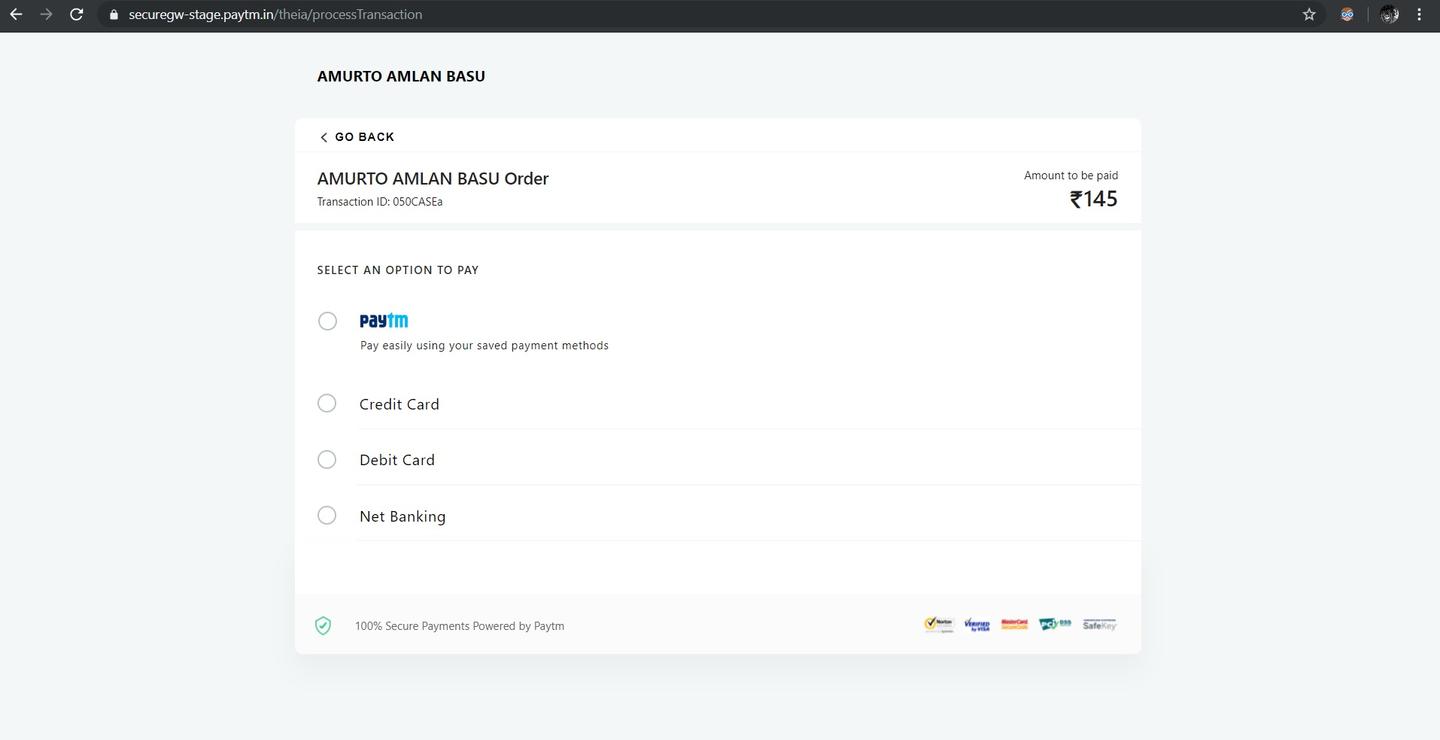Click the Debit Card label
The width and height of the screenshot is (1440, 740).
tap(397, 460)
